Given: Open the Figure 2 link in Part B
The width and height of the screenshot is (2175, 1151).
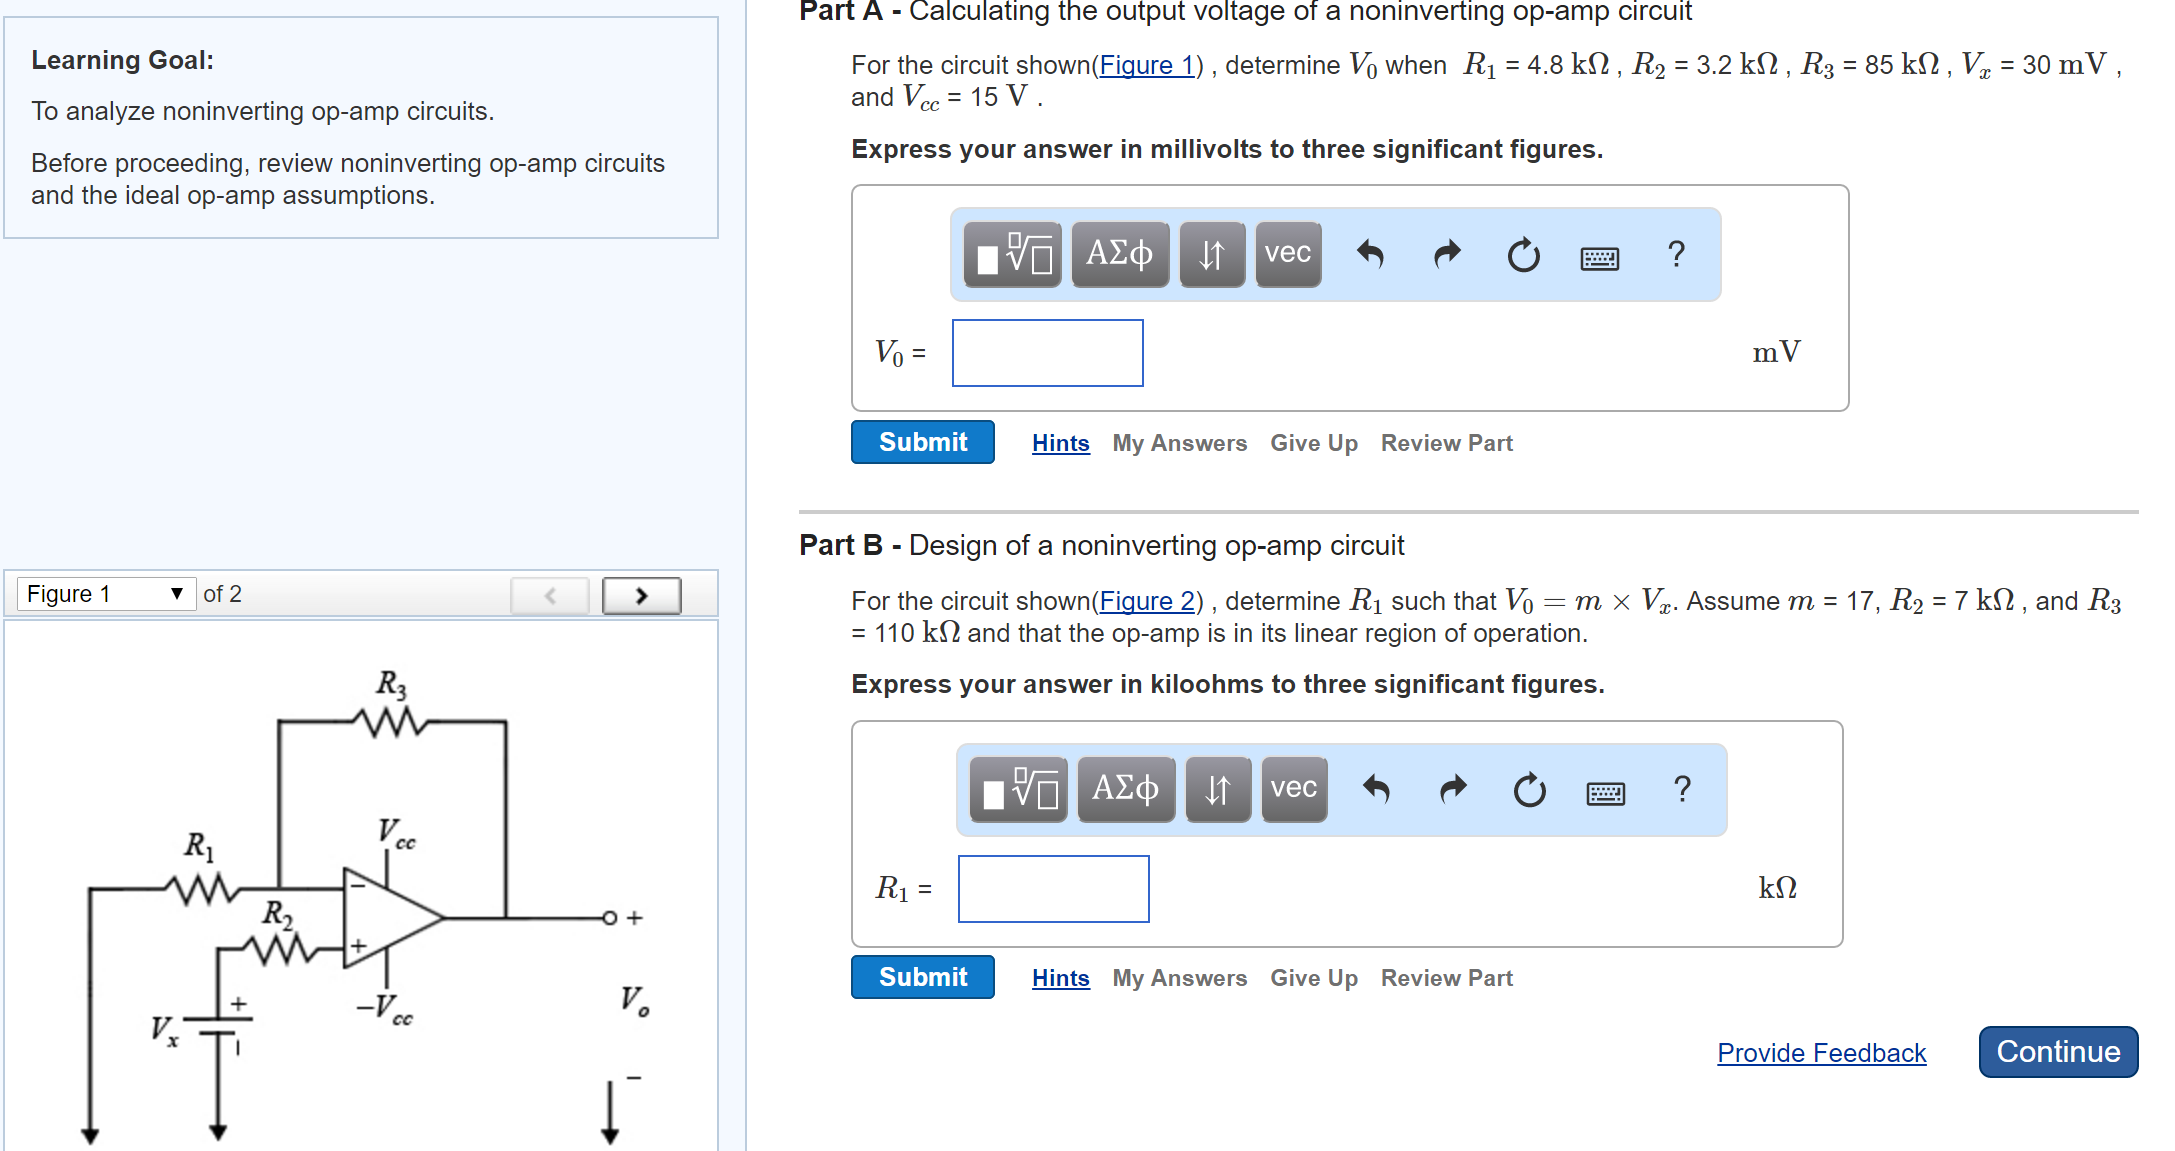Looking at the screenshot, I should (1148, 600).
